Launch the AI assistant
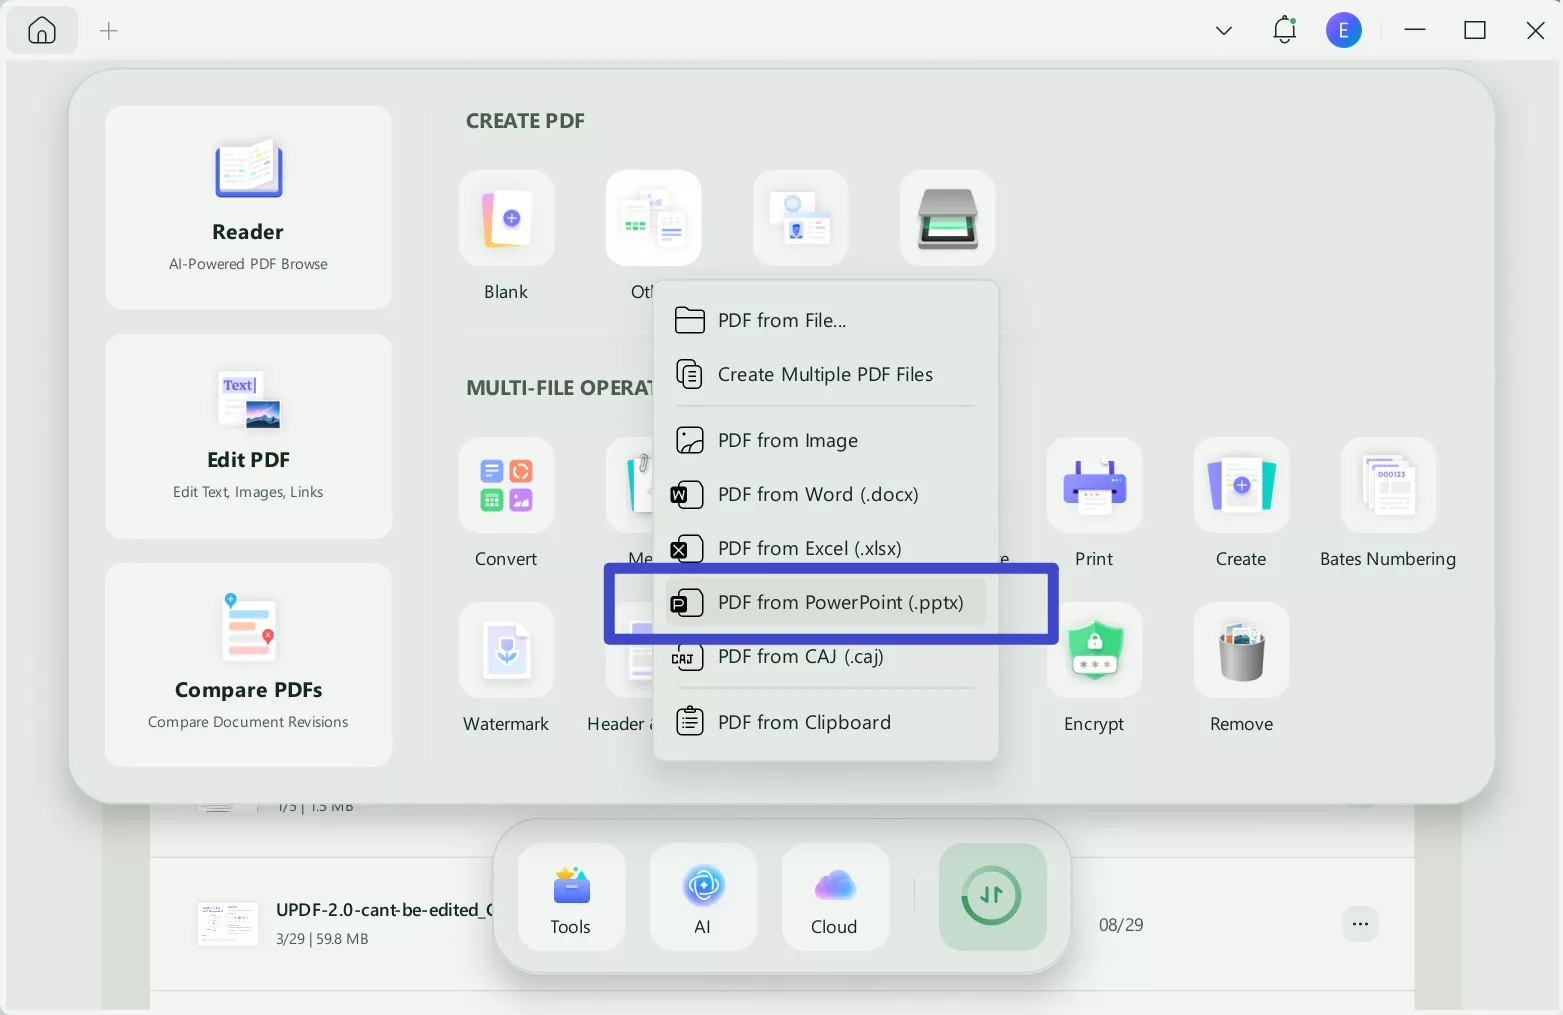This screenshot has height=1015, width=1563. [x=703, y=897]
